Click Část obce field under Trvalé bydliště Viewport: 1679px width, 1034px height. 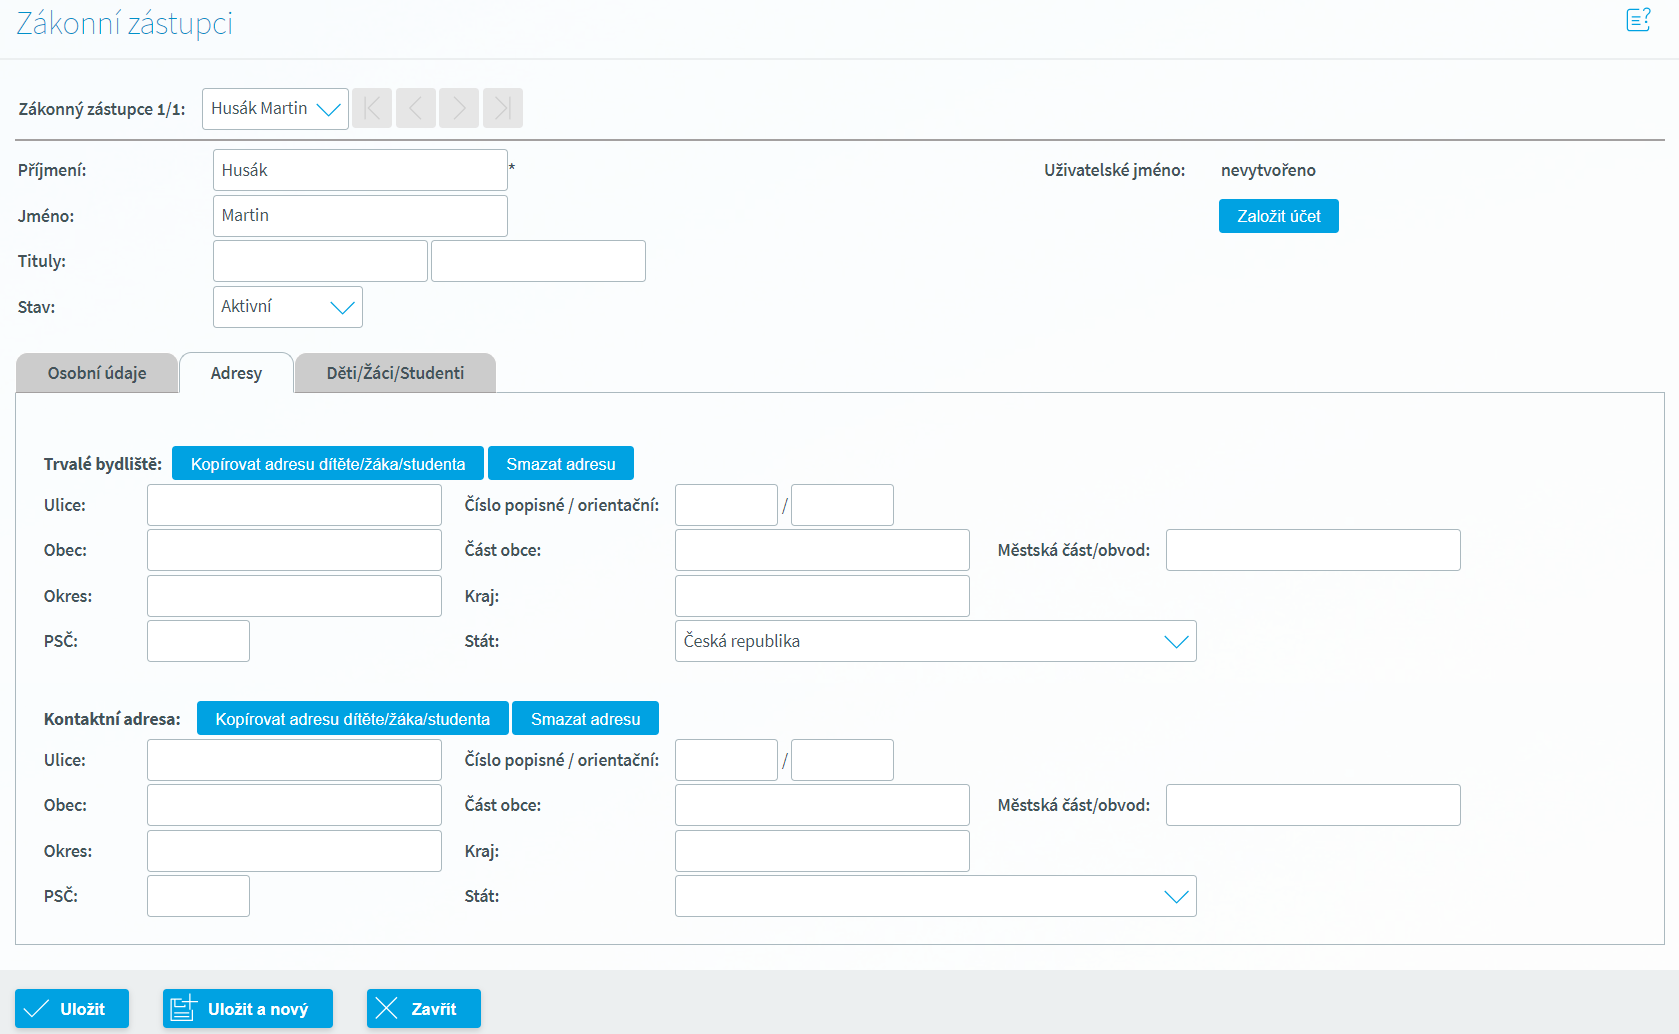click(822, 550)
